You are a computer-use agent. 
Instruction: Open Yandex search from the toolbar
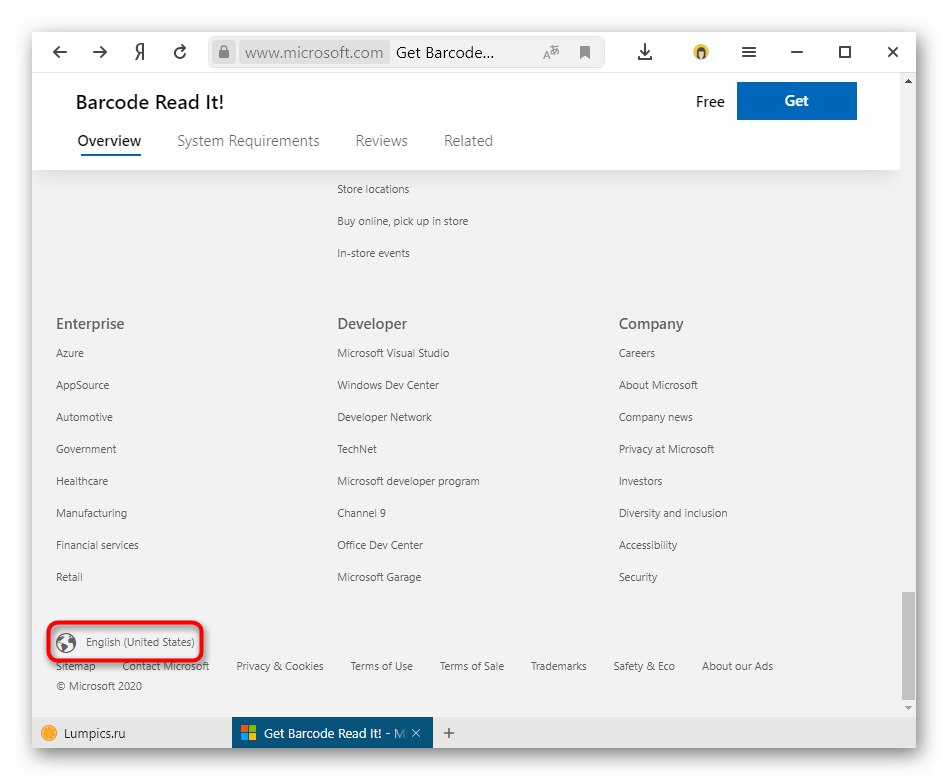point(139,51)
